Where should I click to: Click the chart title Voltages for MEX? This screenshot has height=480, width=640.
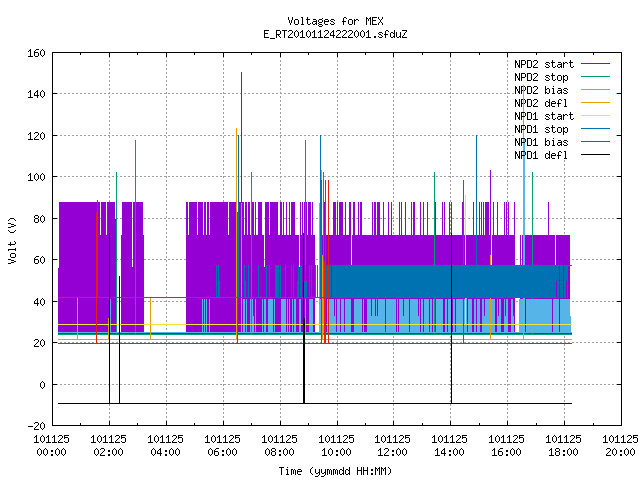[x=336, y=21]
